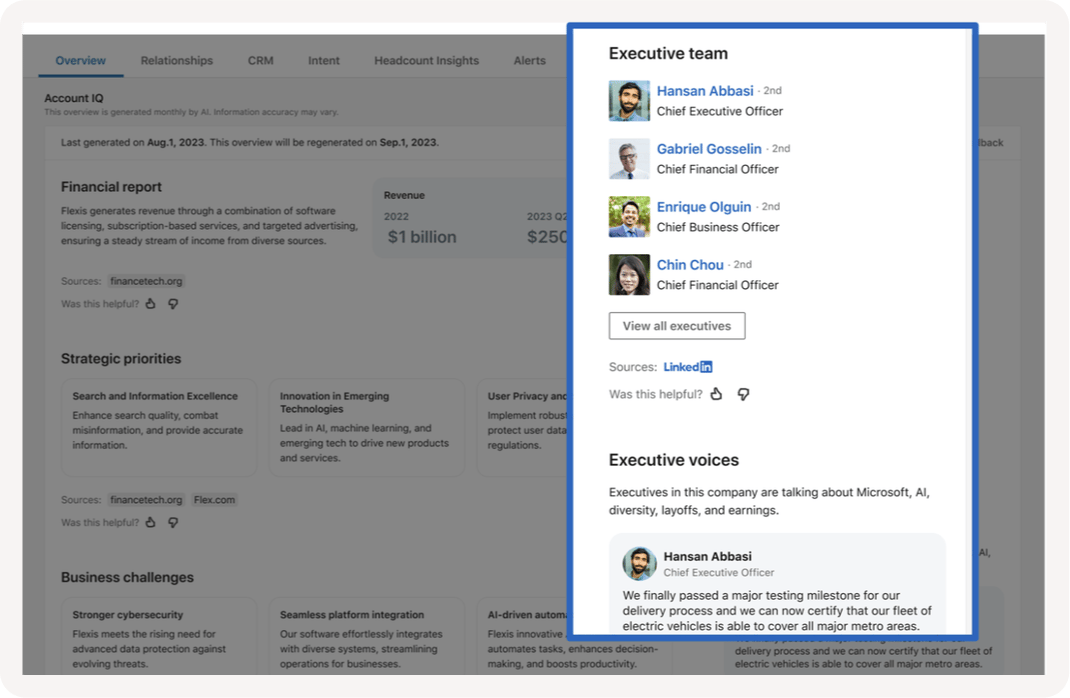1070x698 pixels.
Task: Open Hansan Abbasi's profile link
Action: [705, 91]
